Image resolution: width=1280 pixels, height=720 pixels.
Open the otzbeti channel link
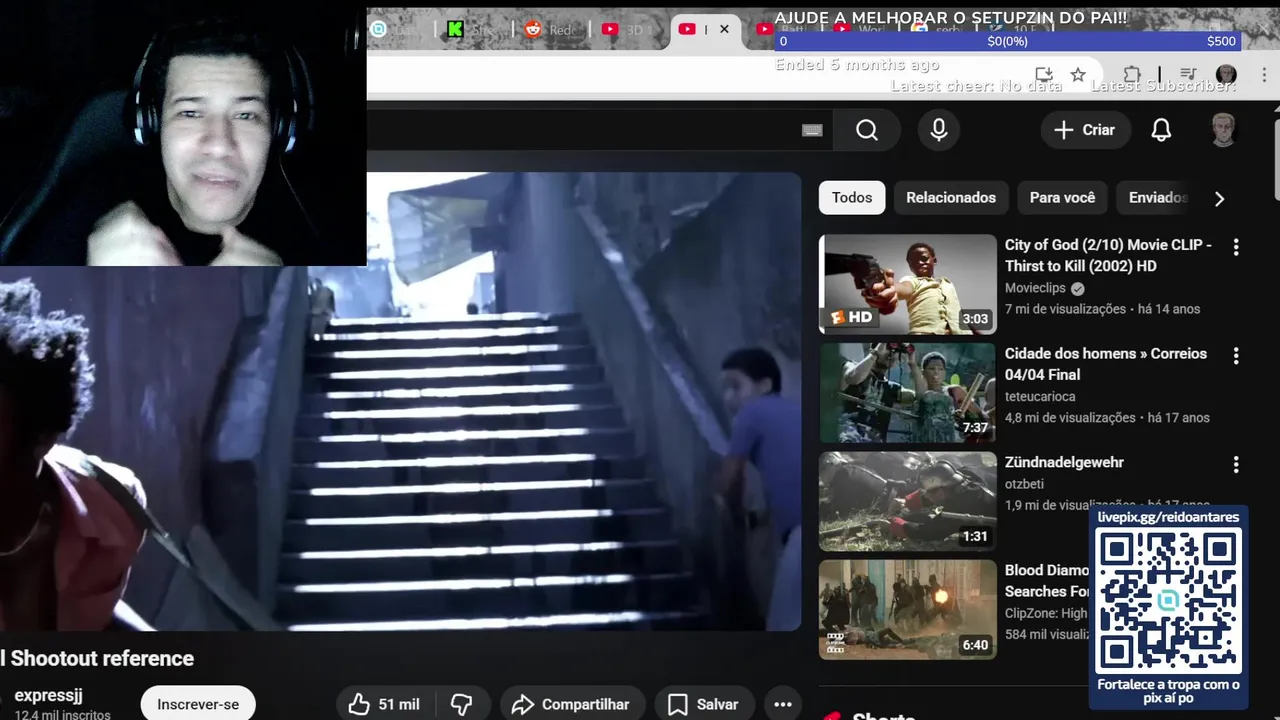1024,484
